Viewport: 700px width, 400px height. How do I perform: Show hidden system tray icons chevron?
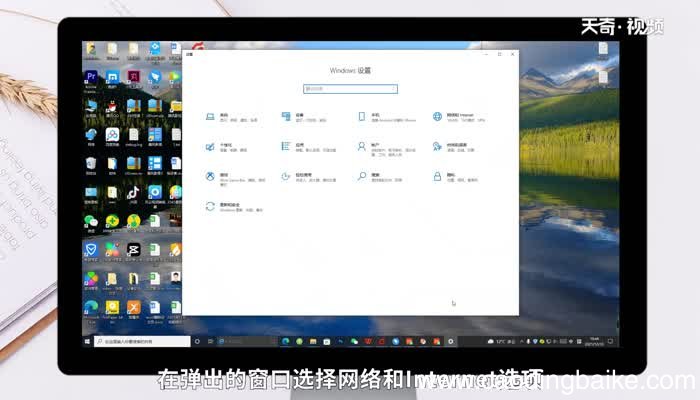[x=521, y=342]
